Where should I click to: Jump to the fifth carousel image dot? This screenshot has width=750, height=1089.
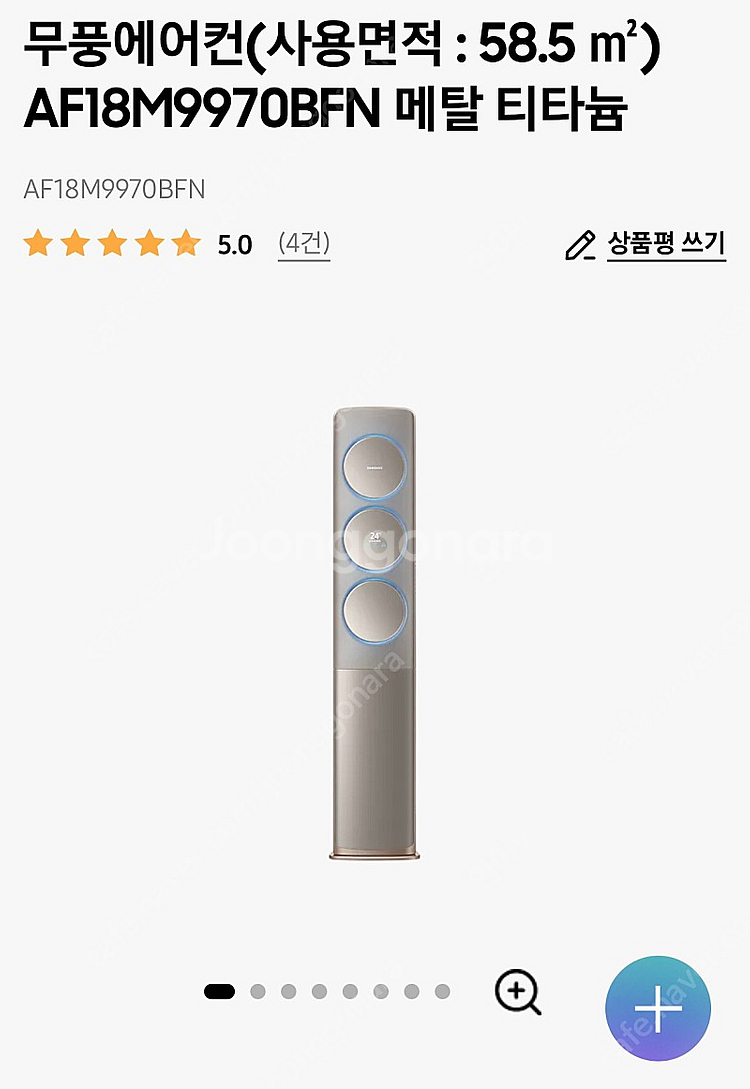pyautogui.click(x=350, y=992)
